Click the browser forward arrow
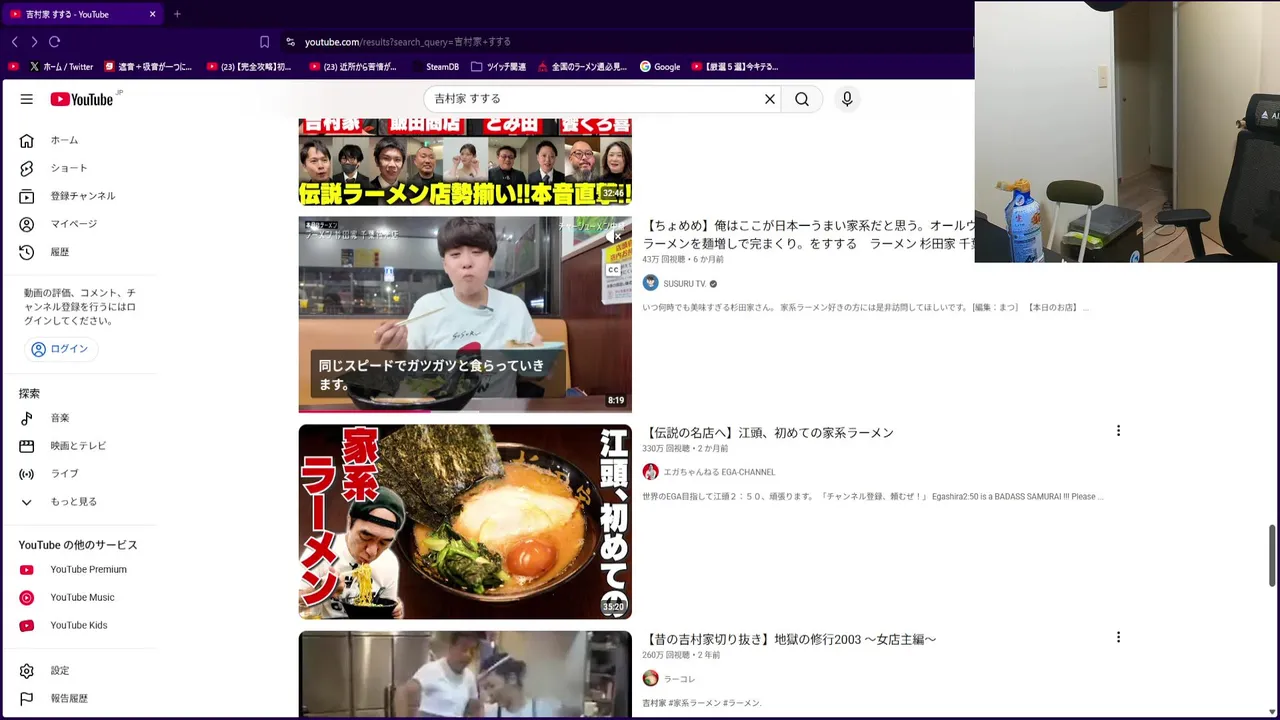The image size is (1280, 720). coord(34,42)
